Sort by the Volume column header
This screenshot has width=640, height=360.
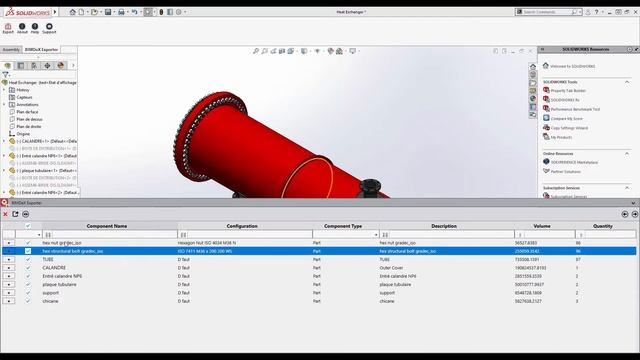tap(542, 226)
